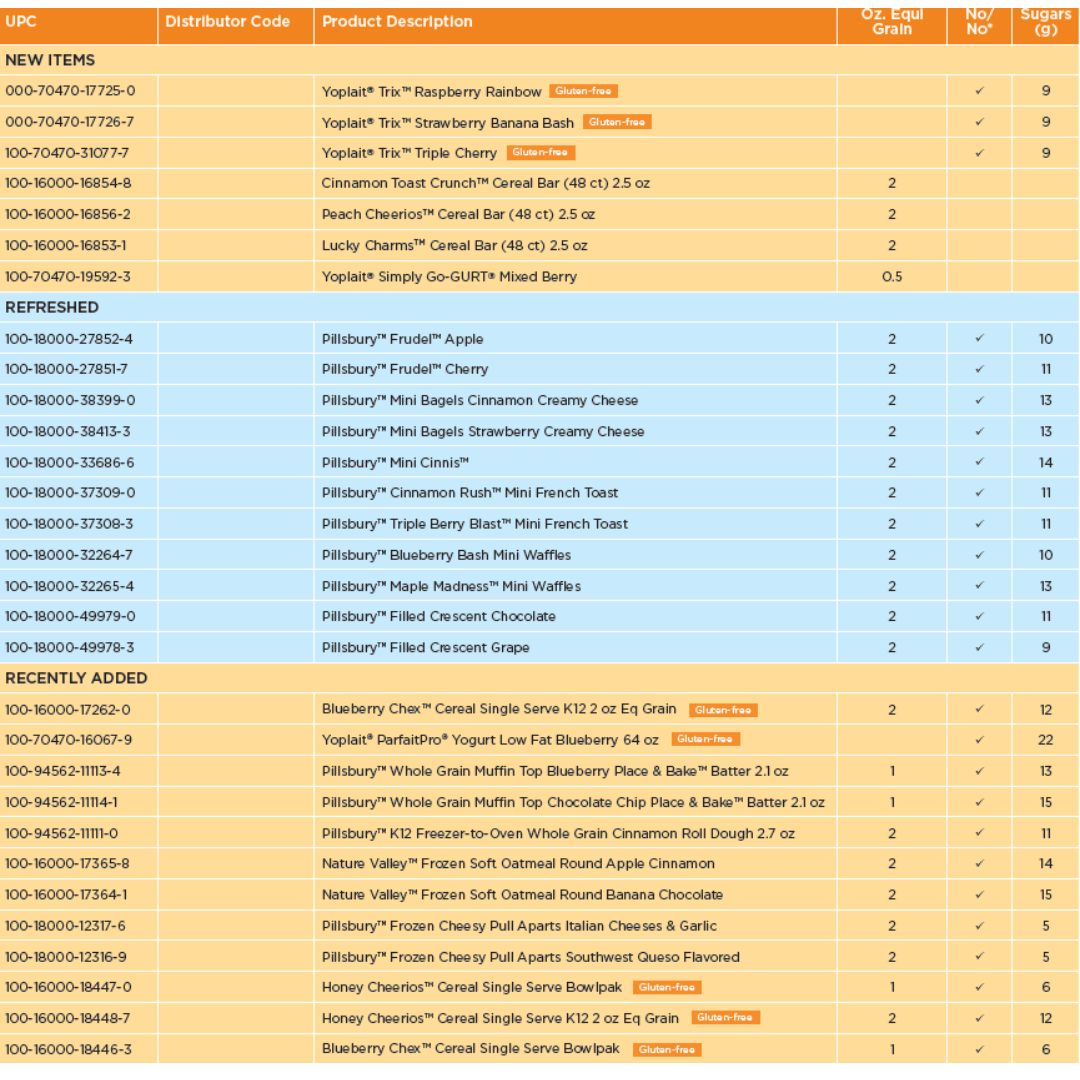Image resolution: width=1080 pixels, height=1080 pixels.
Task: Click the Gluten-free badge for Trix Raspberry Rainbow
Action: pos(583,91)
